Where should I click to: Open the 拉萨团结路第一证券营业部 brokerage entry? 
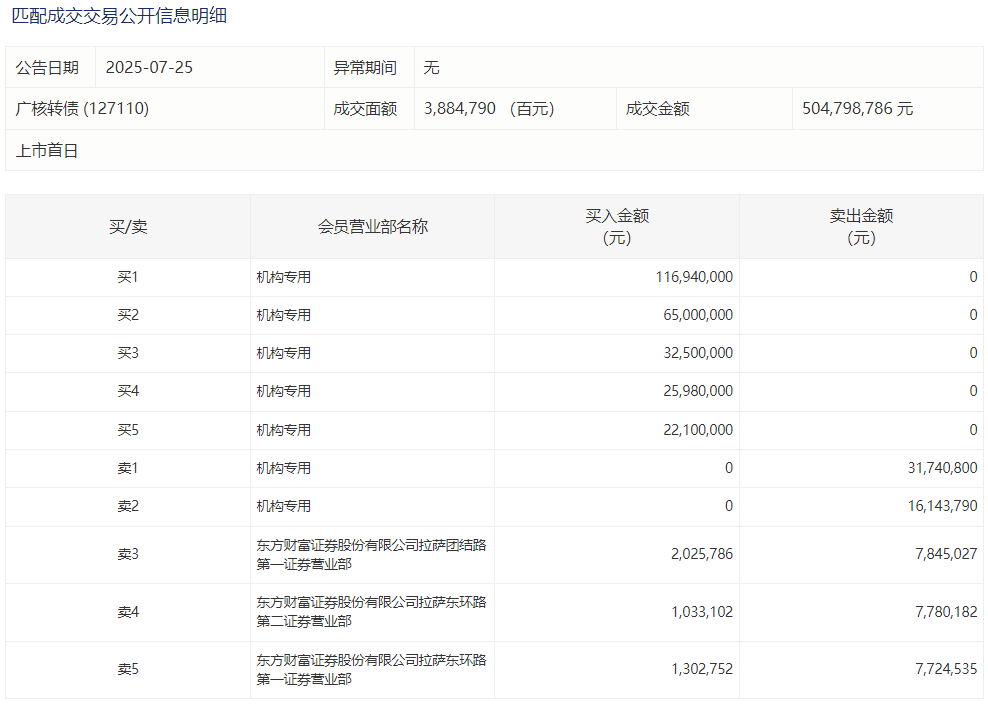click(x=371, y=555)
